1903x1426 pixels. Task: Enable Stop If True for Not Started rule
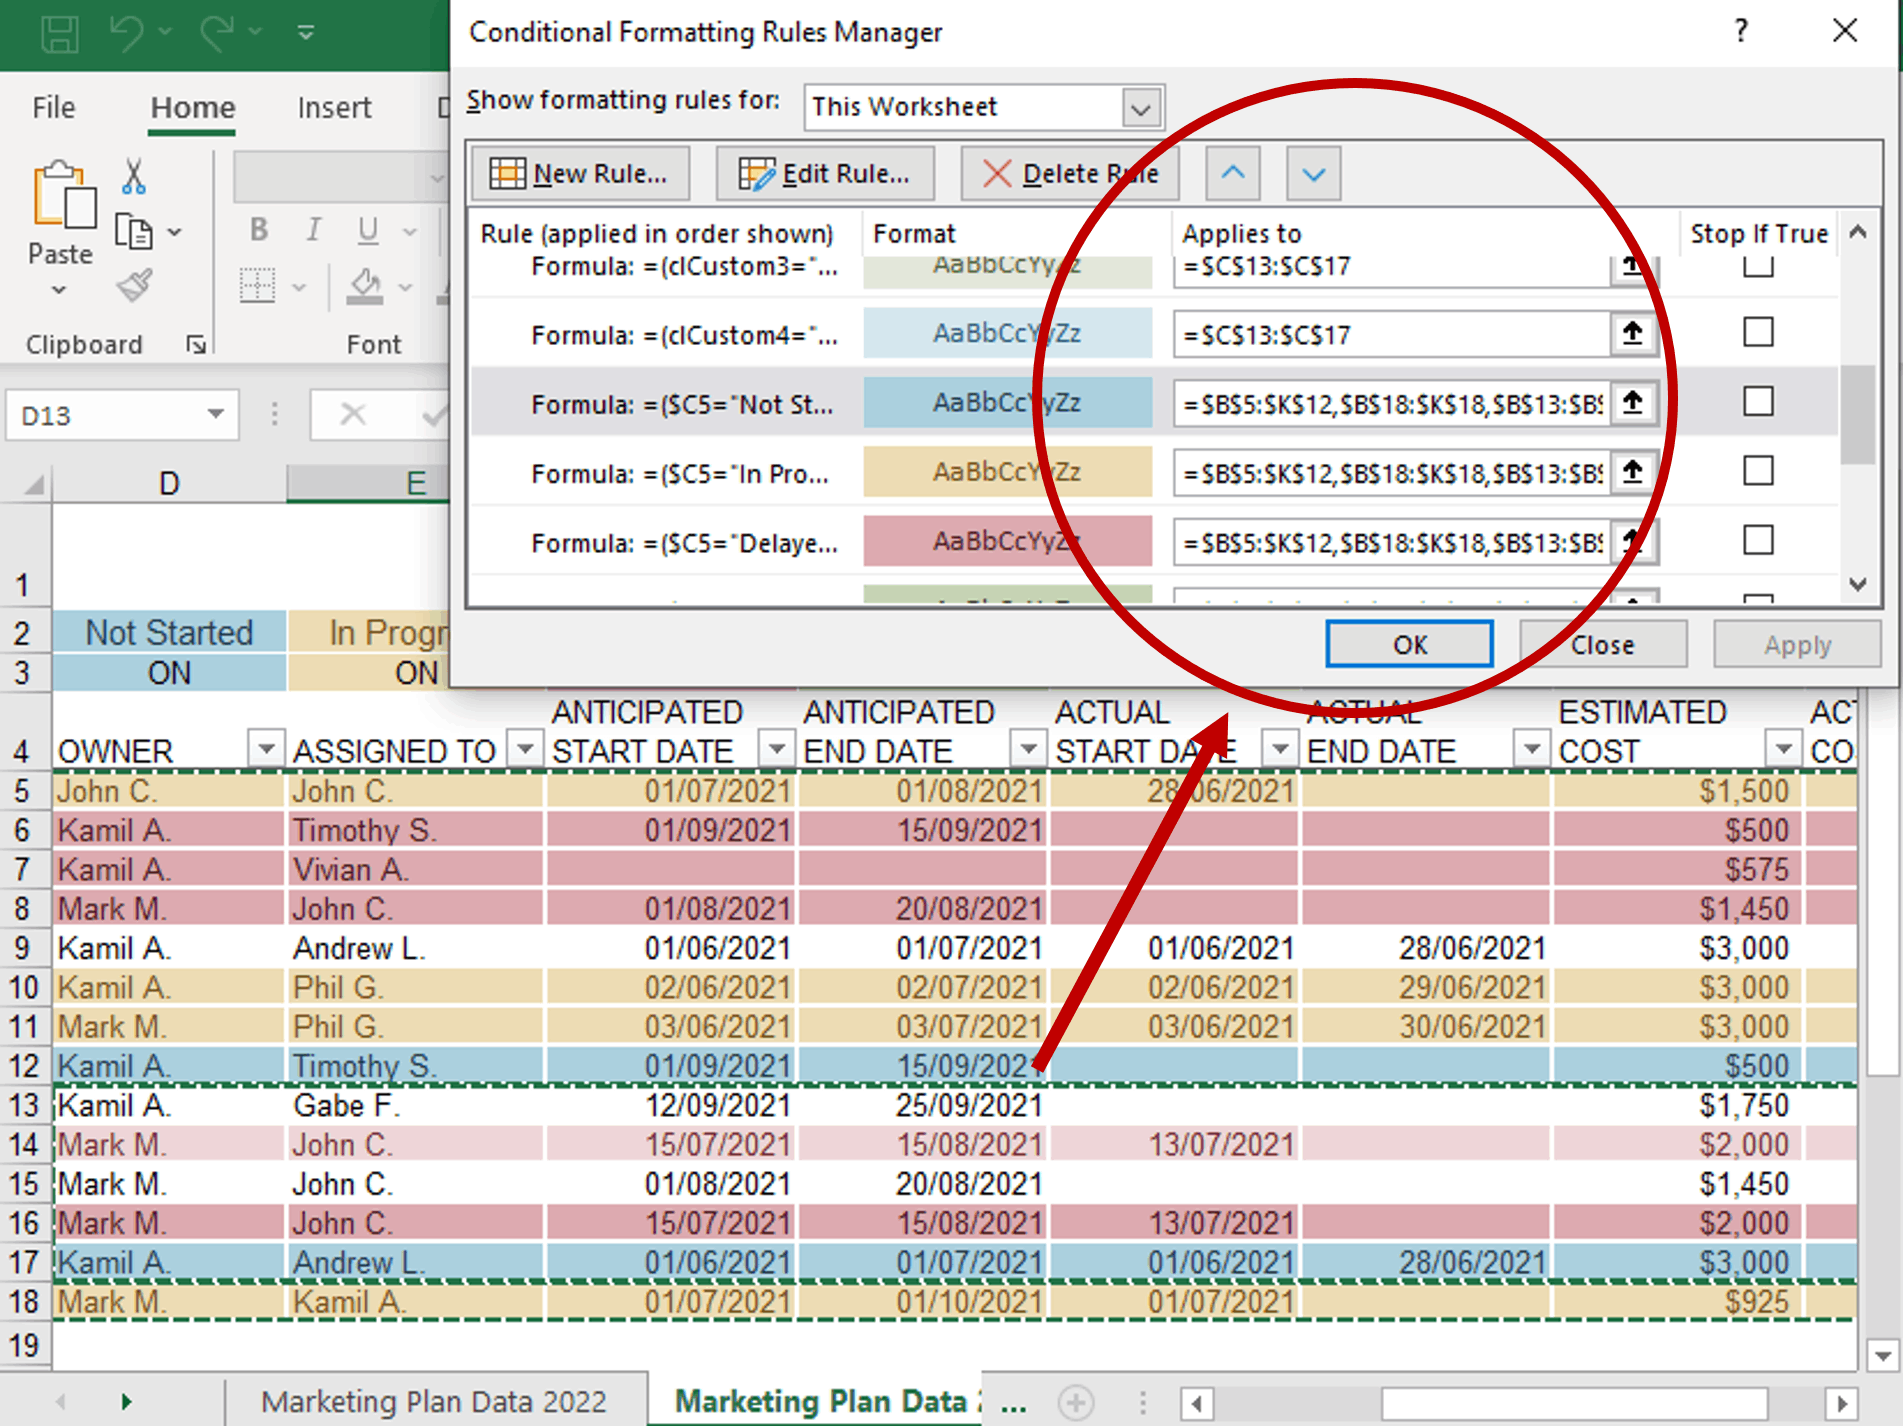click(x=1757, y=402)
